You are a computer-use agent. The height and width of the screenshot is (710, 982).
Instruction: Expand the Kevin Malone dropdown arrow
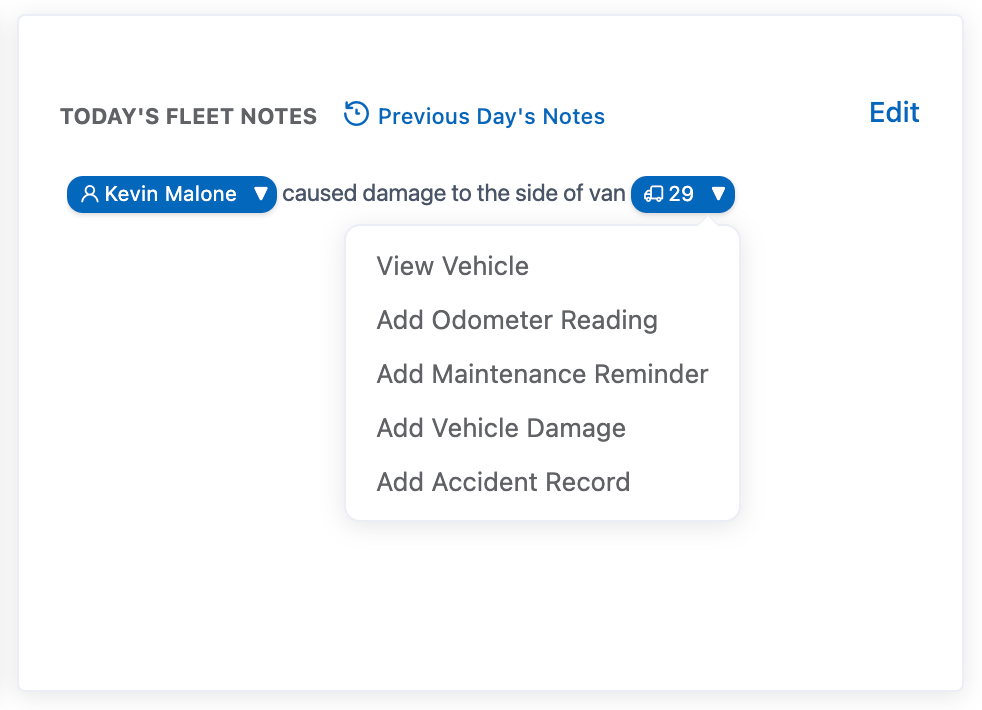click(260, 194)
